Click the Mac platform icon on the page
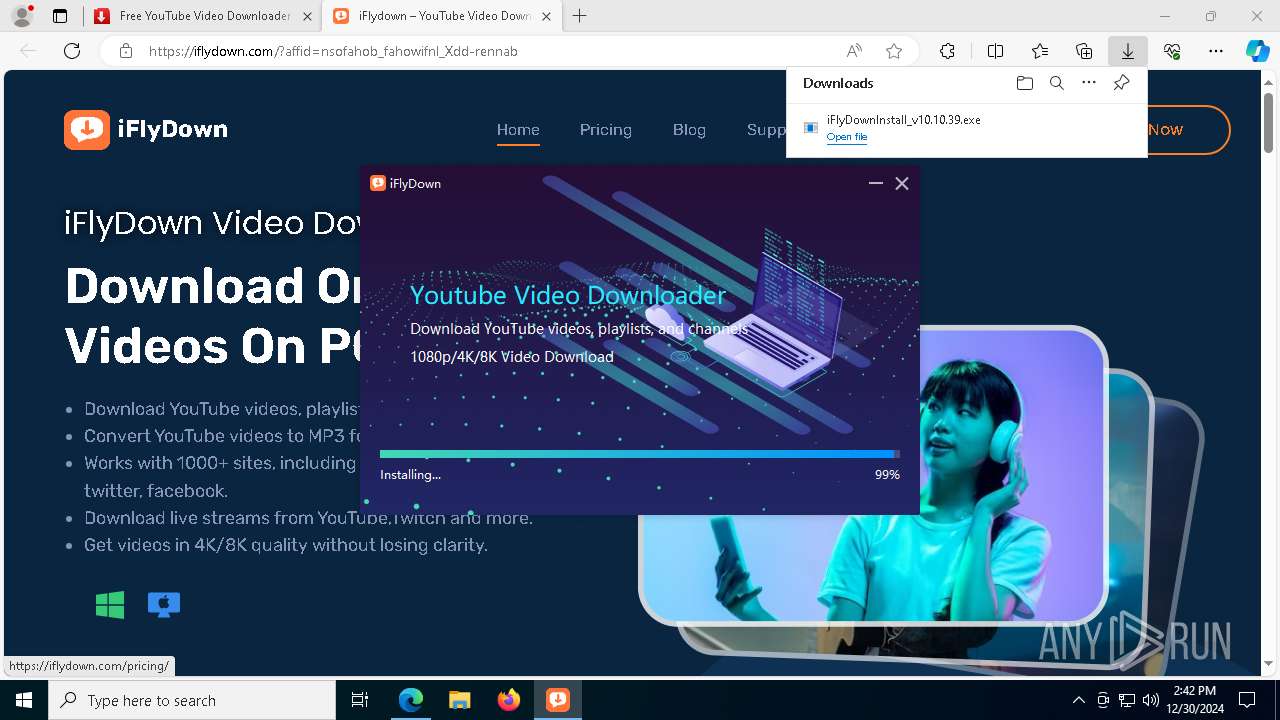The image size is (1280, 720). [164, 604]
